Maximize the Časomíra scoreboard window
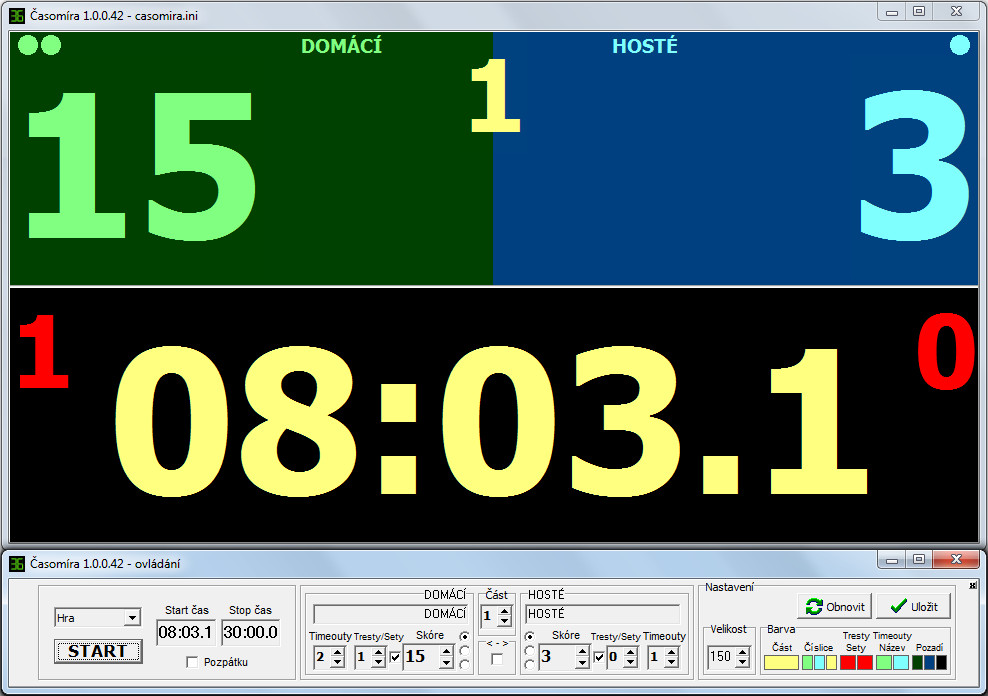Screen dimensions: 988x696 click(x=919, y=12)
